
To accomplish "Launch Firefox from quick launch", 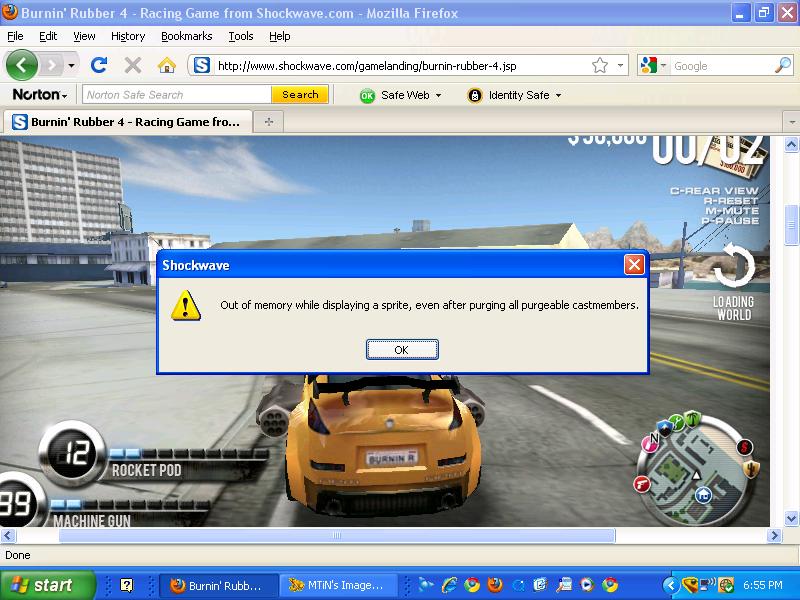I will (494, 585).
